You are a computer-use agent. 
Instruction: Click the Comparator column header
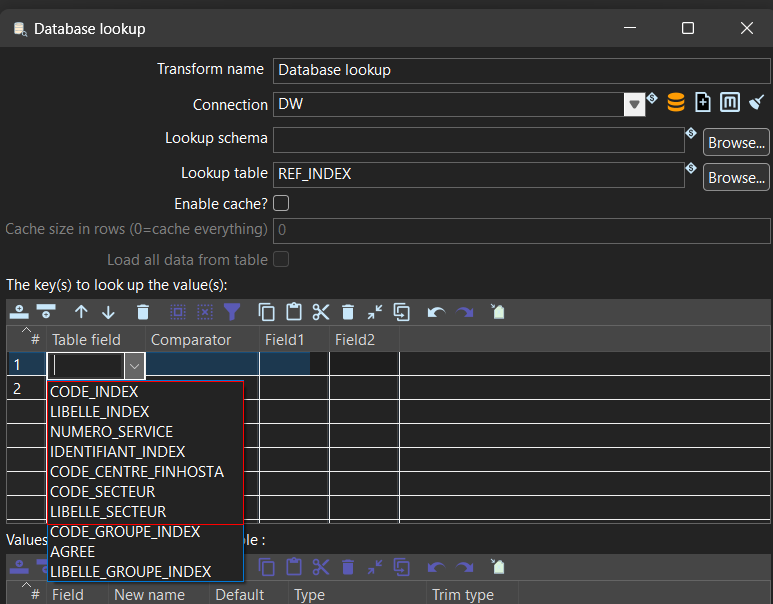tap(203, 340)
